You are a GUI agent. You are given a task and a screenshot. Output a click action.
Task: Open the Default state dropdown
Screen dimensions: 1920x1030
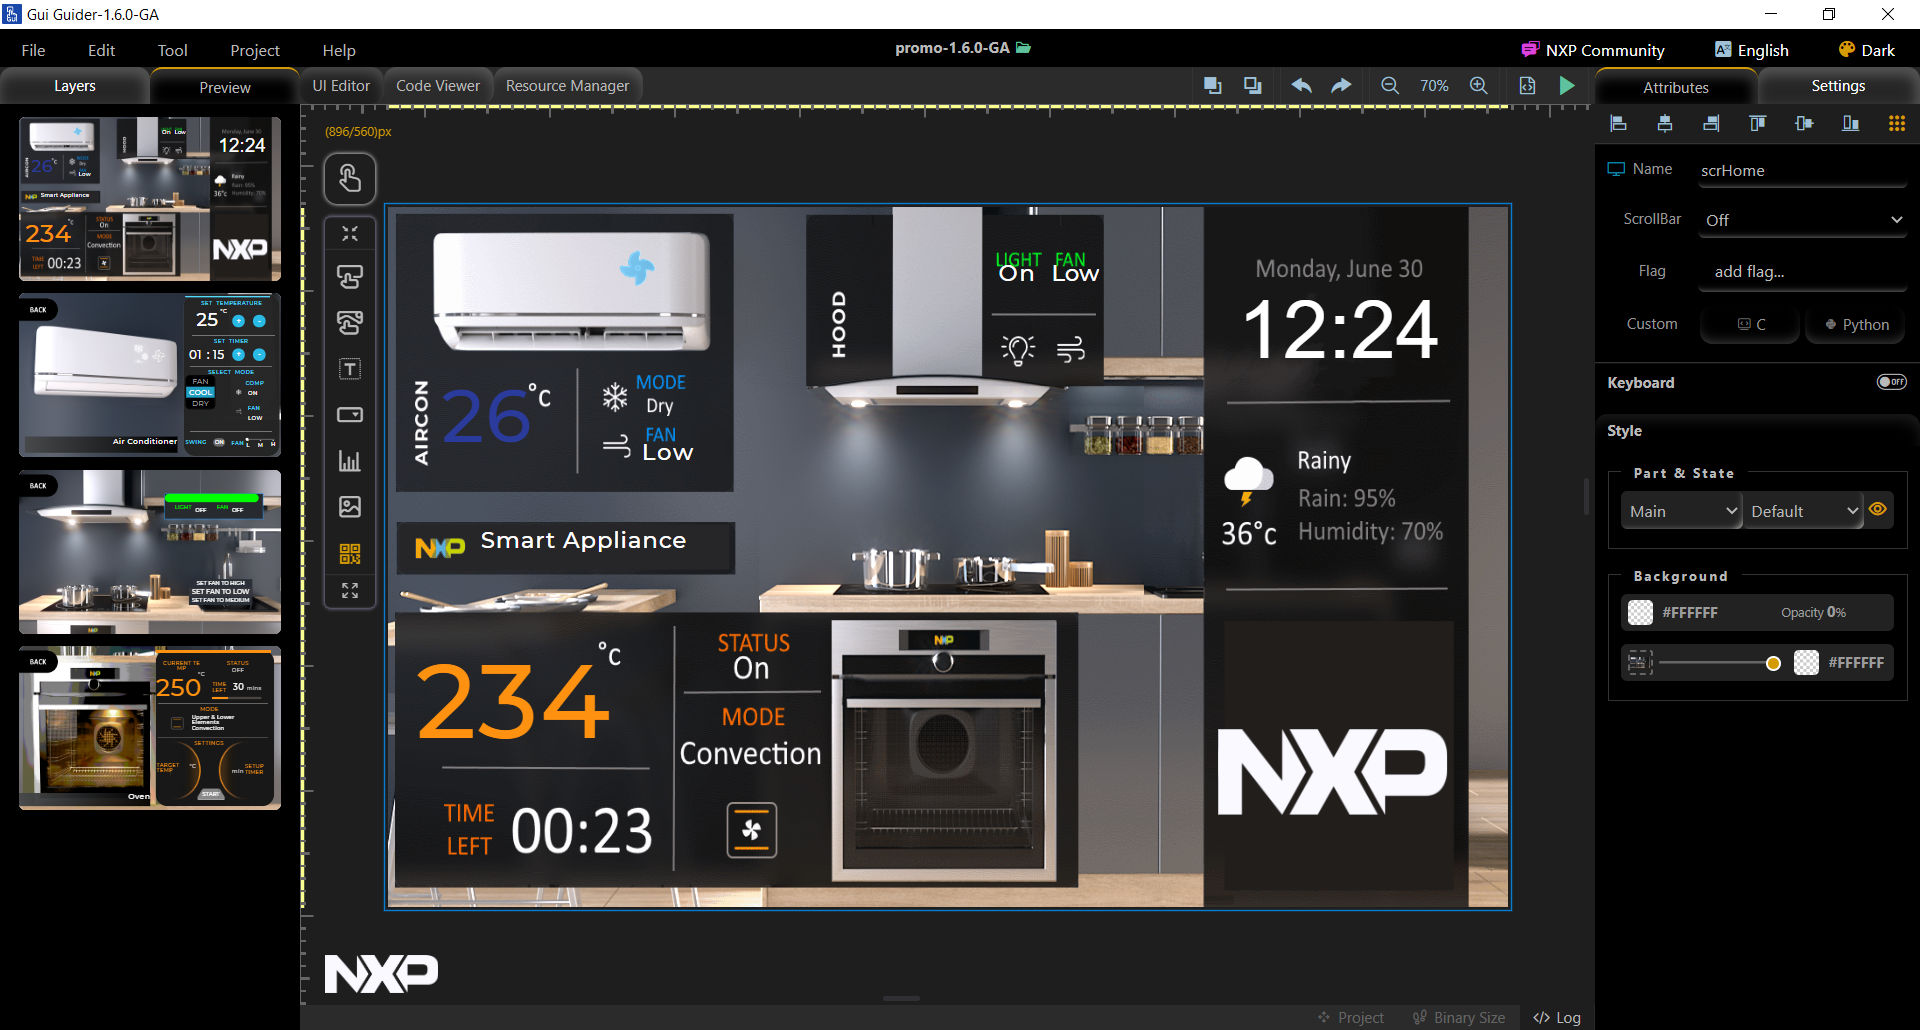1804,511
